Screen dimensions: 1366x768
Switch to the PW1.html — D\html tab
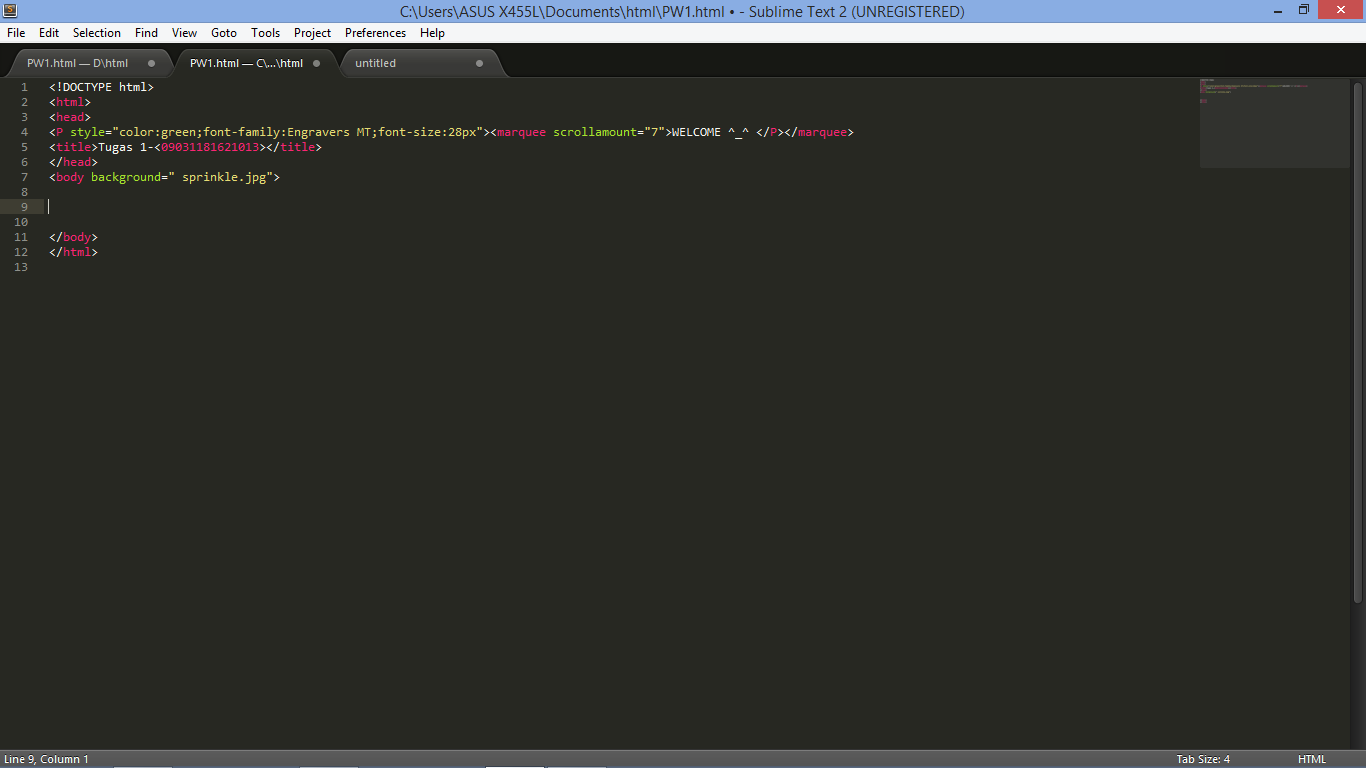[80, 62]
